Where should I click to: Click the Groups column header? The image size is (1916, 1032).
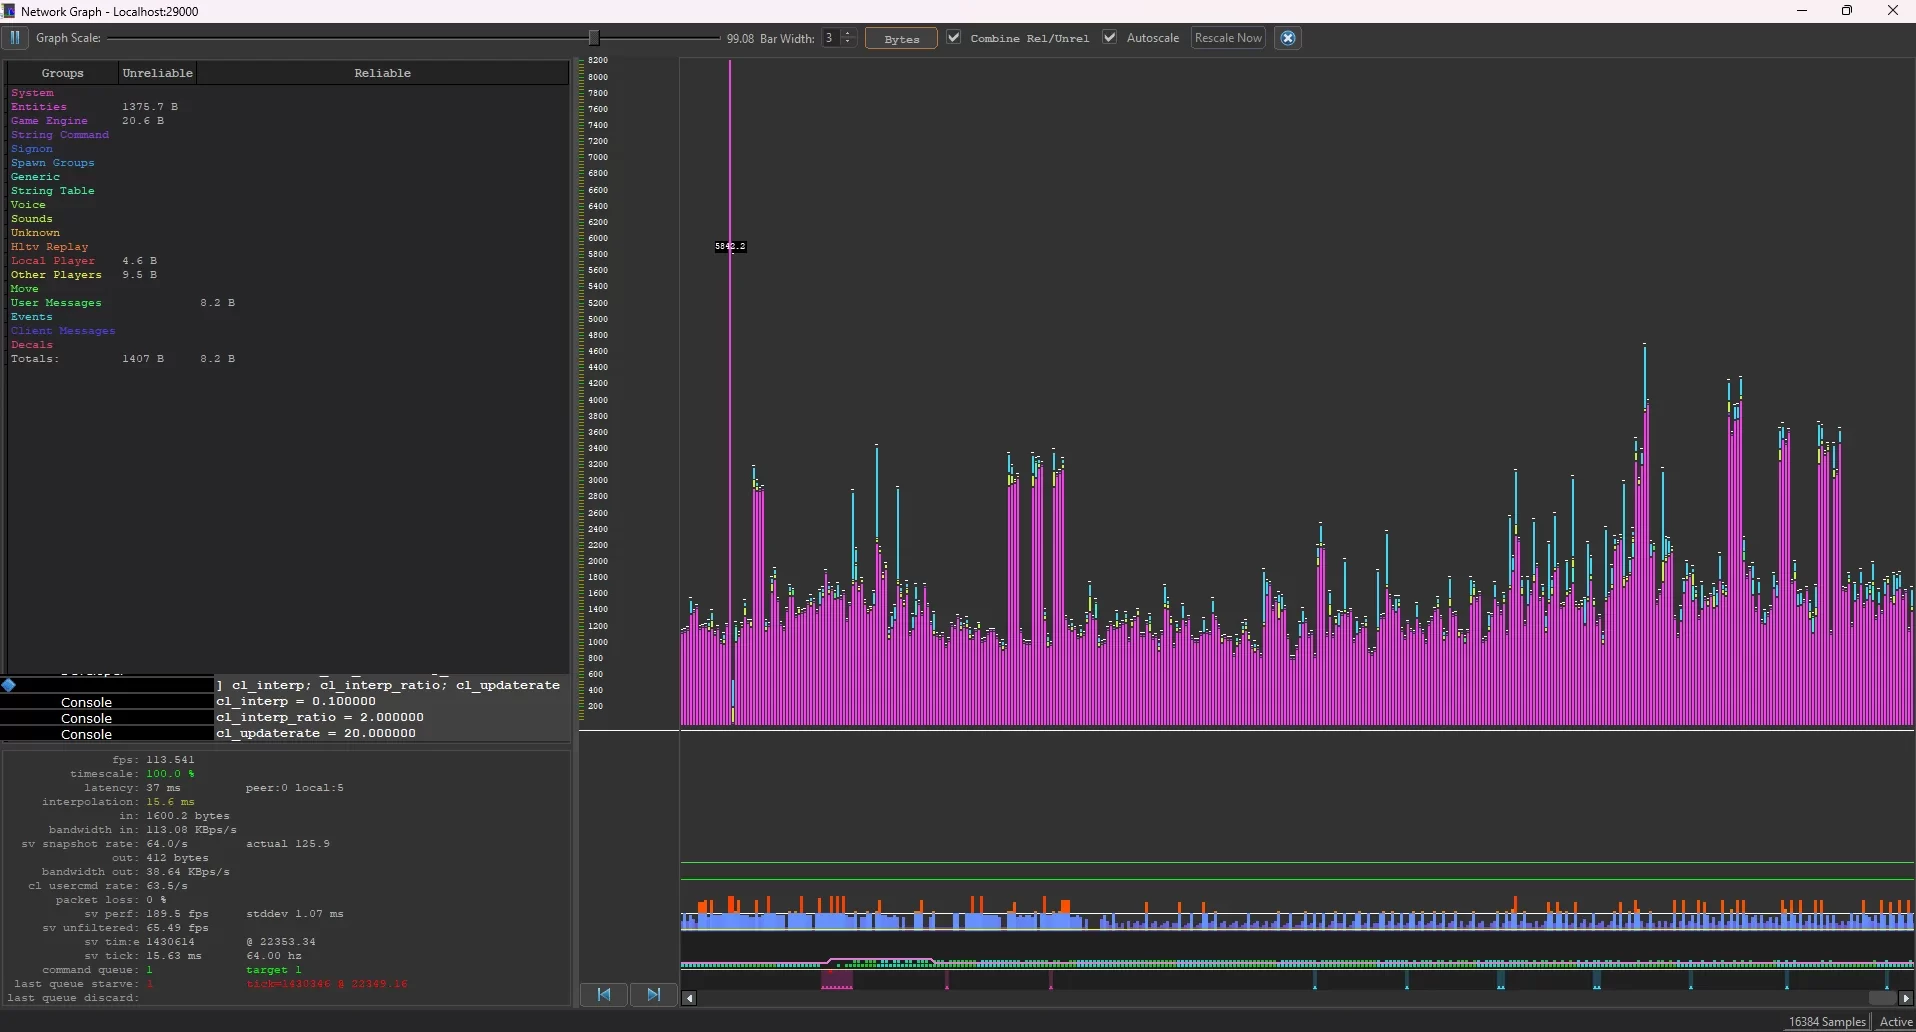click(x=62, y=73)
